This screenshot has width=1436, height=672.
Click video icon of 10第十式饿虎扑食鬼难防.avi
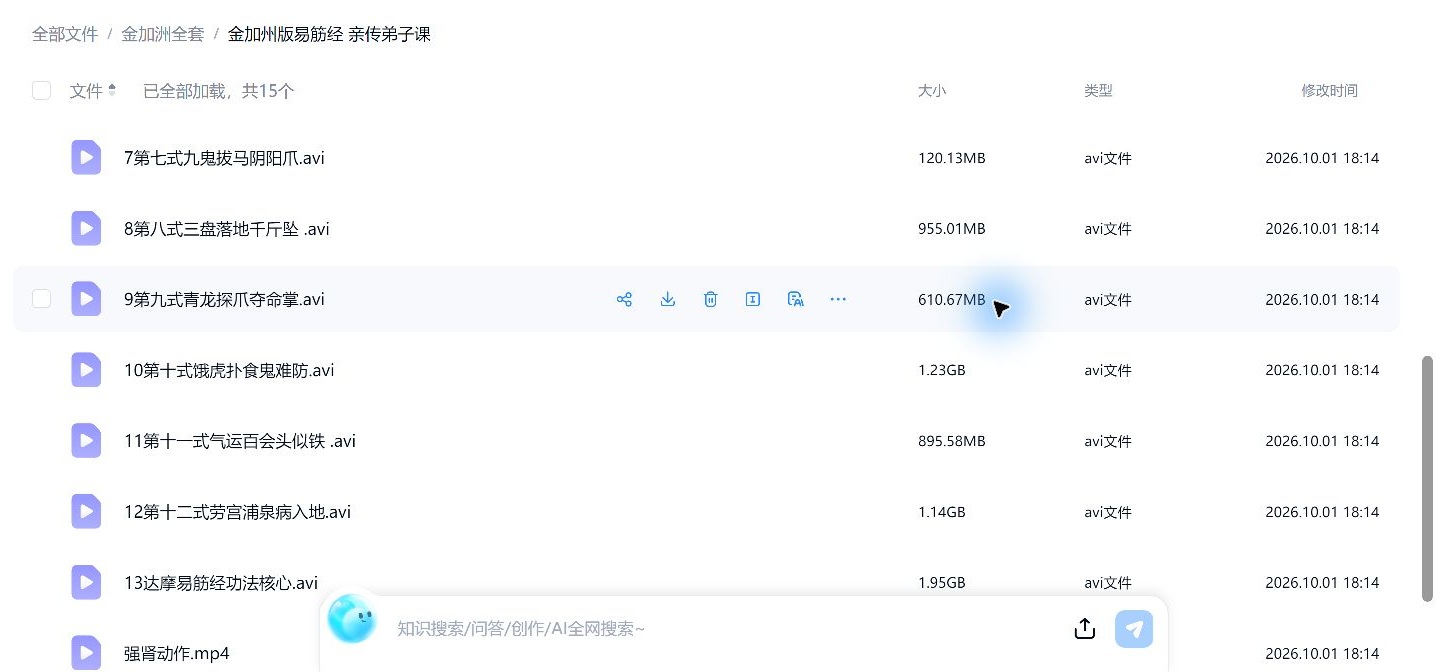86,370
